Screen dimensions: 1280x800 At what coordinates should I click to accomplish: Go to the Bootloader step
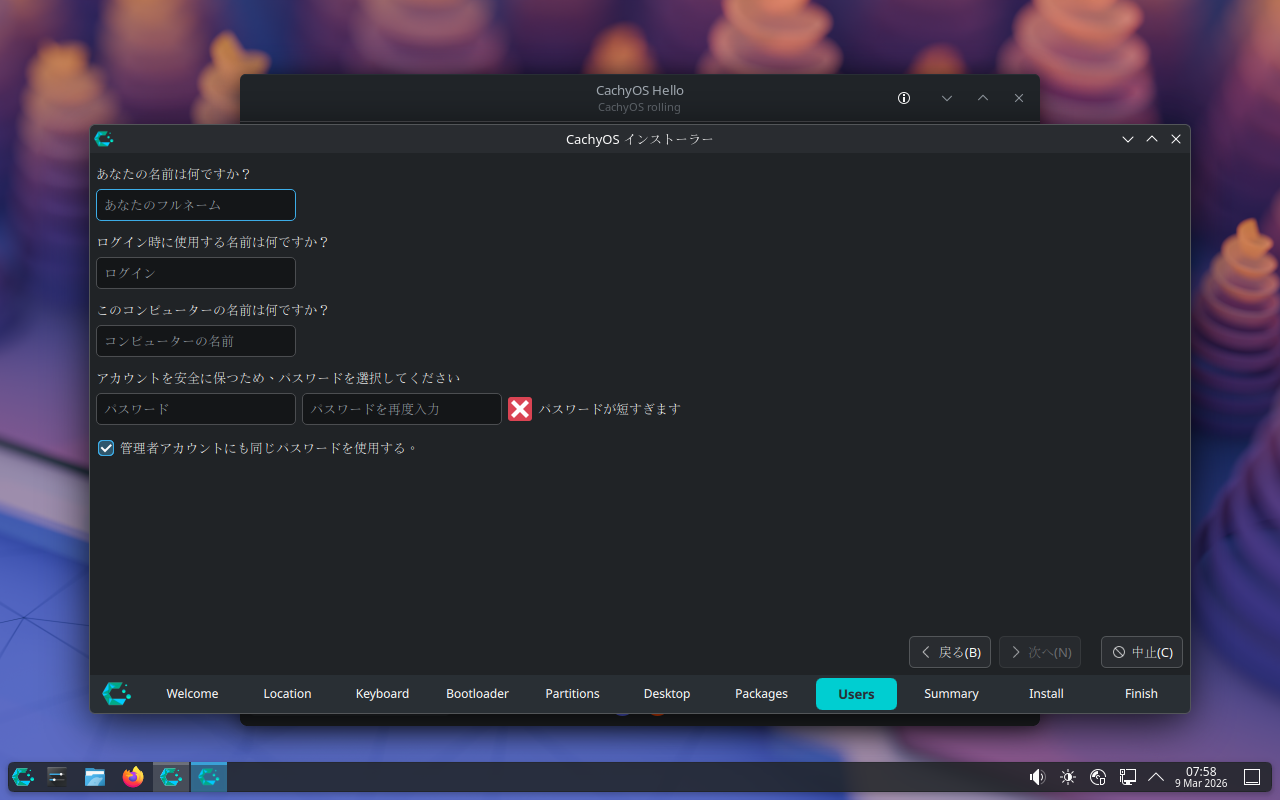(477, 694)
